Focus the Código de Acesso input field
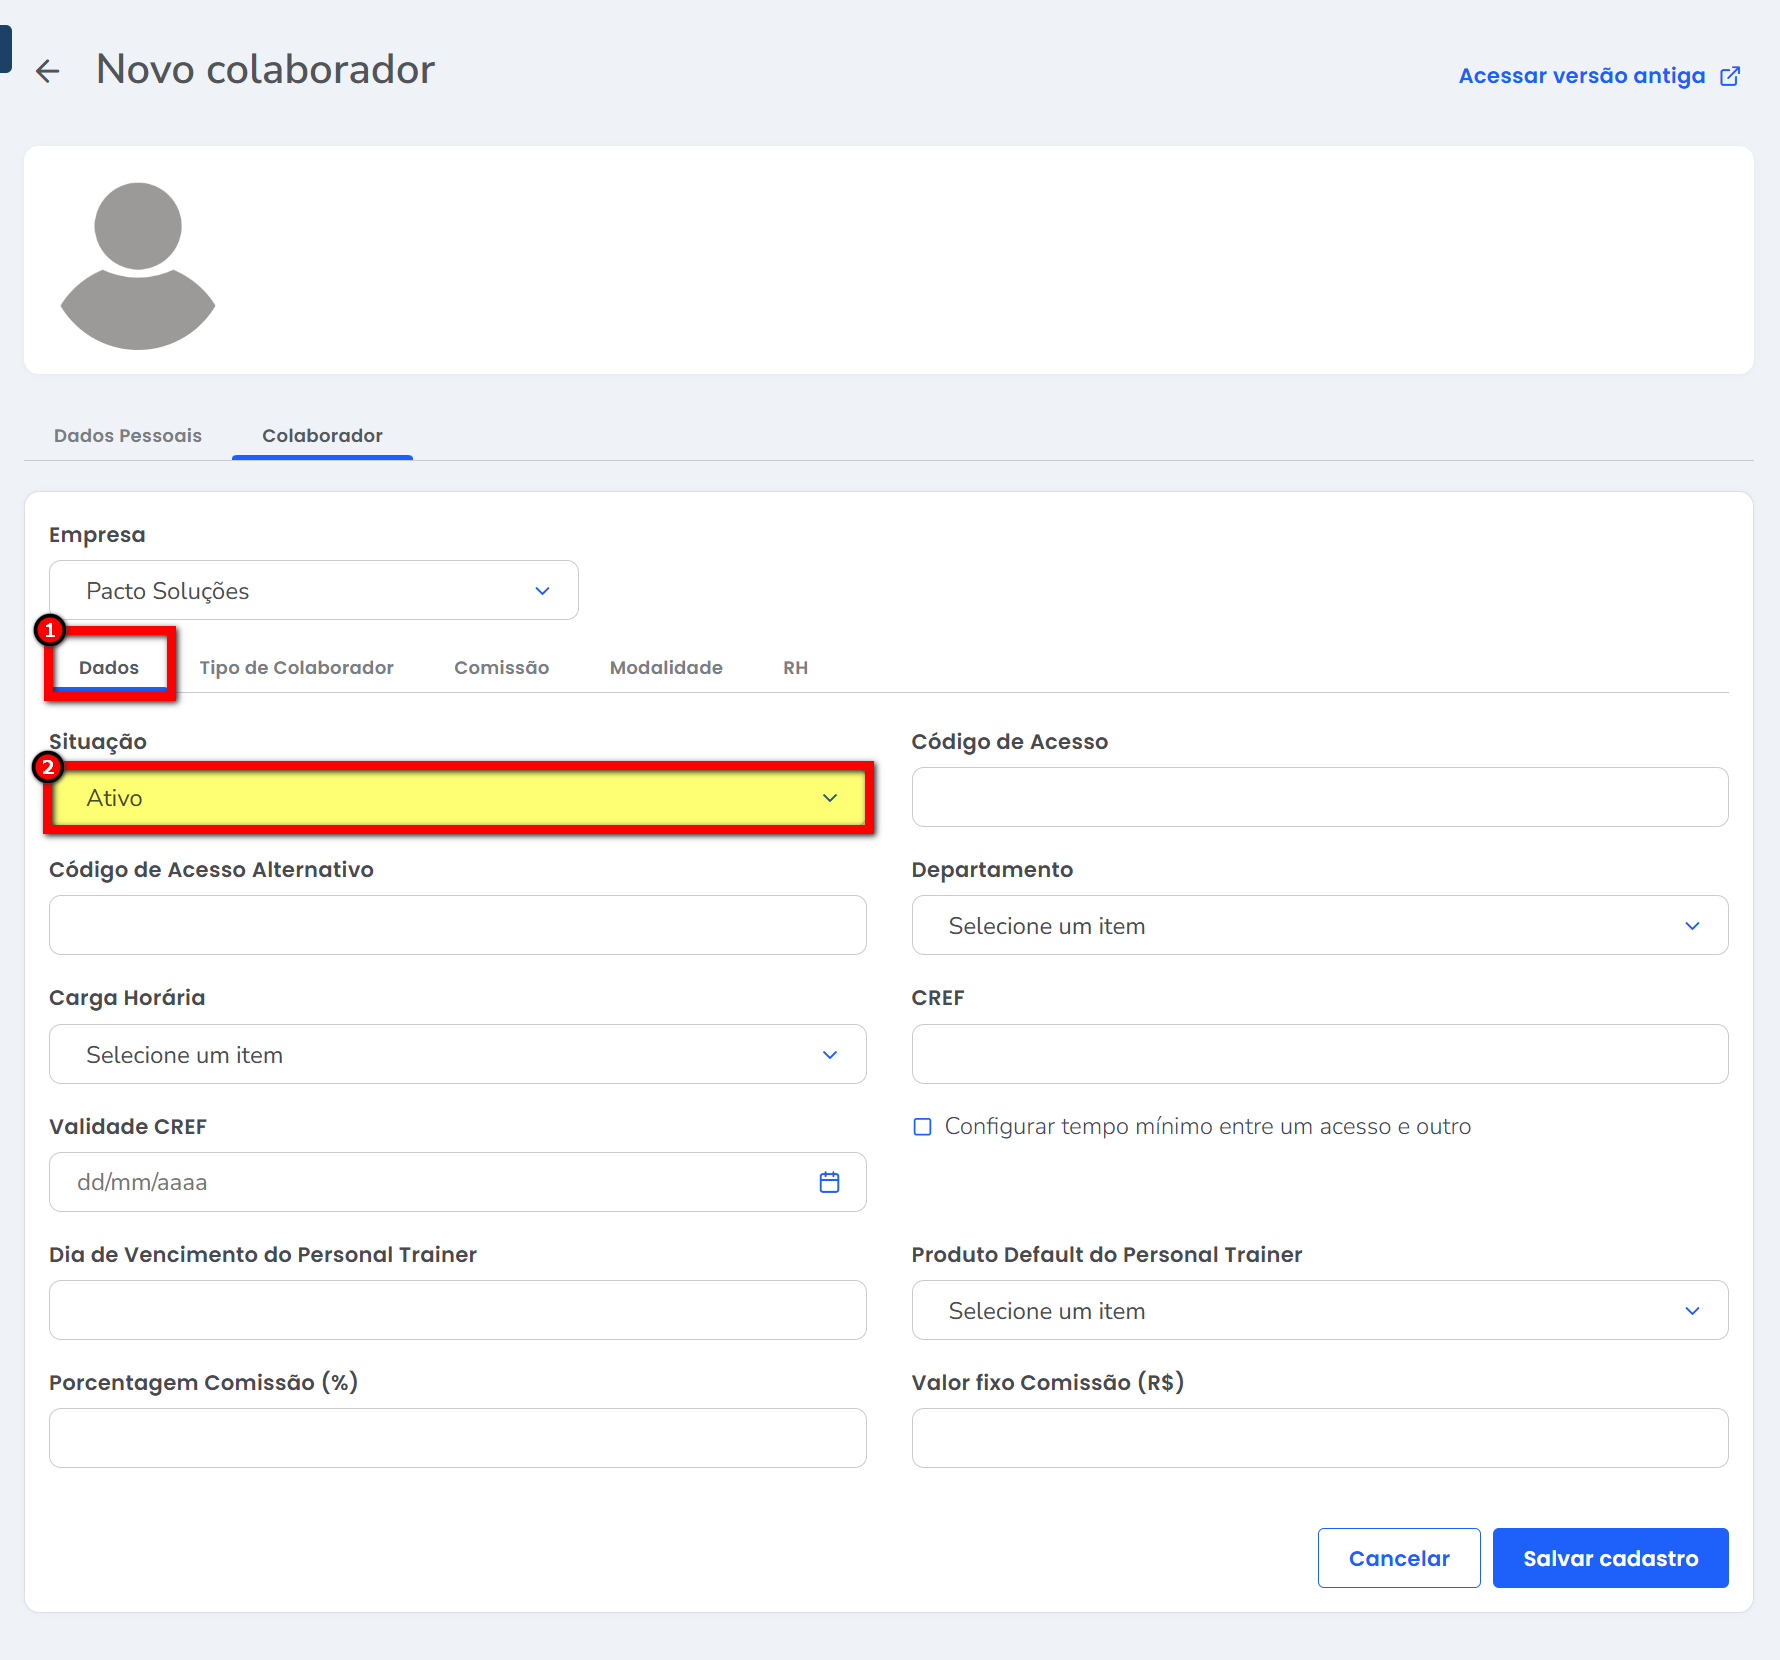1780x1660 pixels. 1319,798
